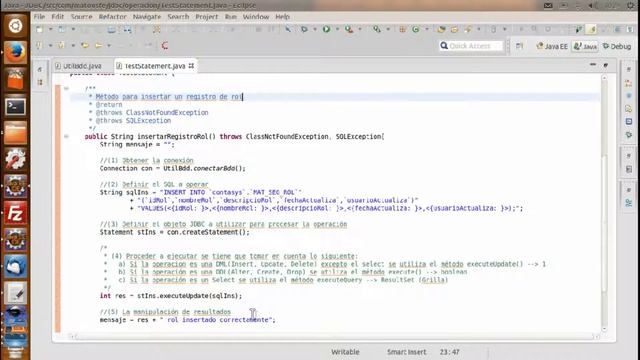Screen dimensions: 640x360
Task: Open Ubuntu Software Center launcher icon
Action: click(x=16, y=79)
